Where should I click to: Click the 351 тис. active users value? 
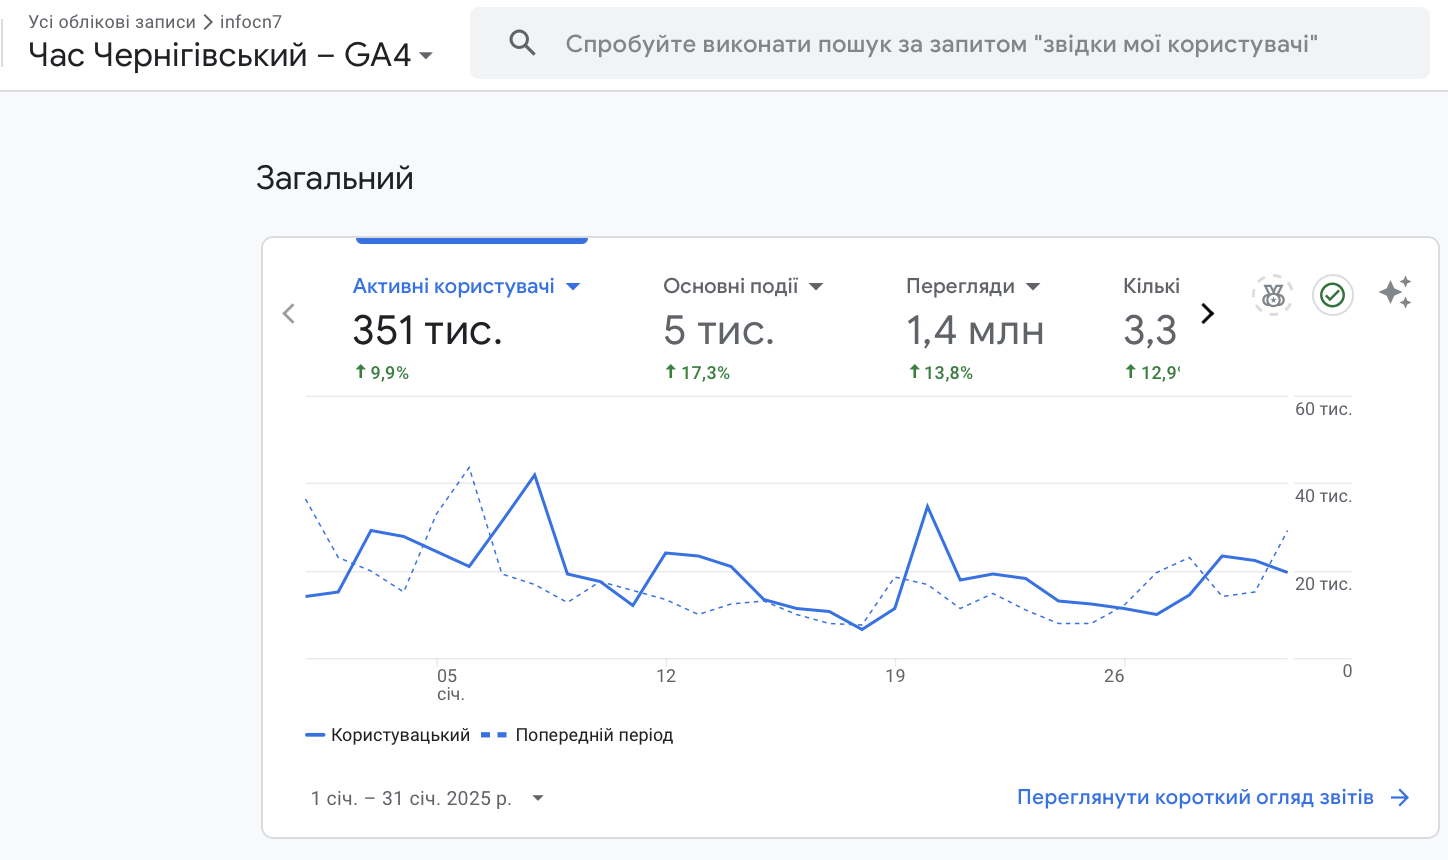coord(427,330)
